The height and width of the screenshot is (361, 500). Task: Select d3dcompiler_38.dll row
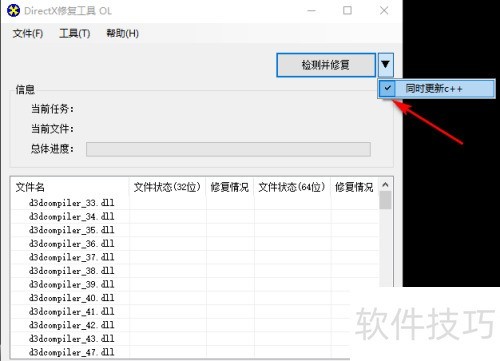pos(195,271)
